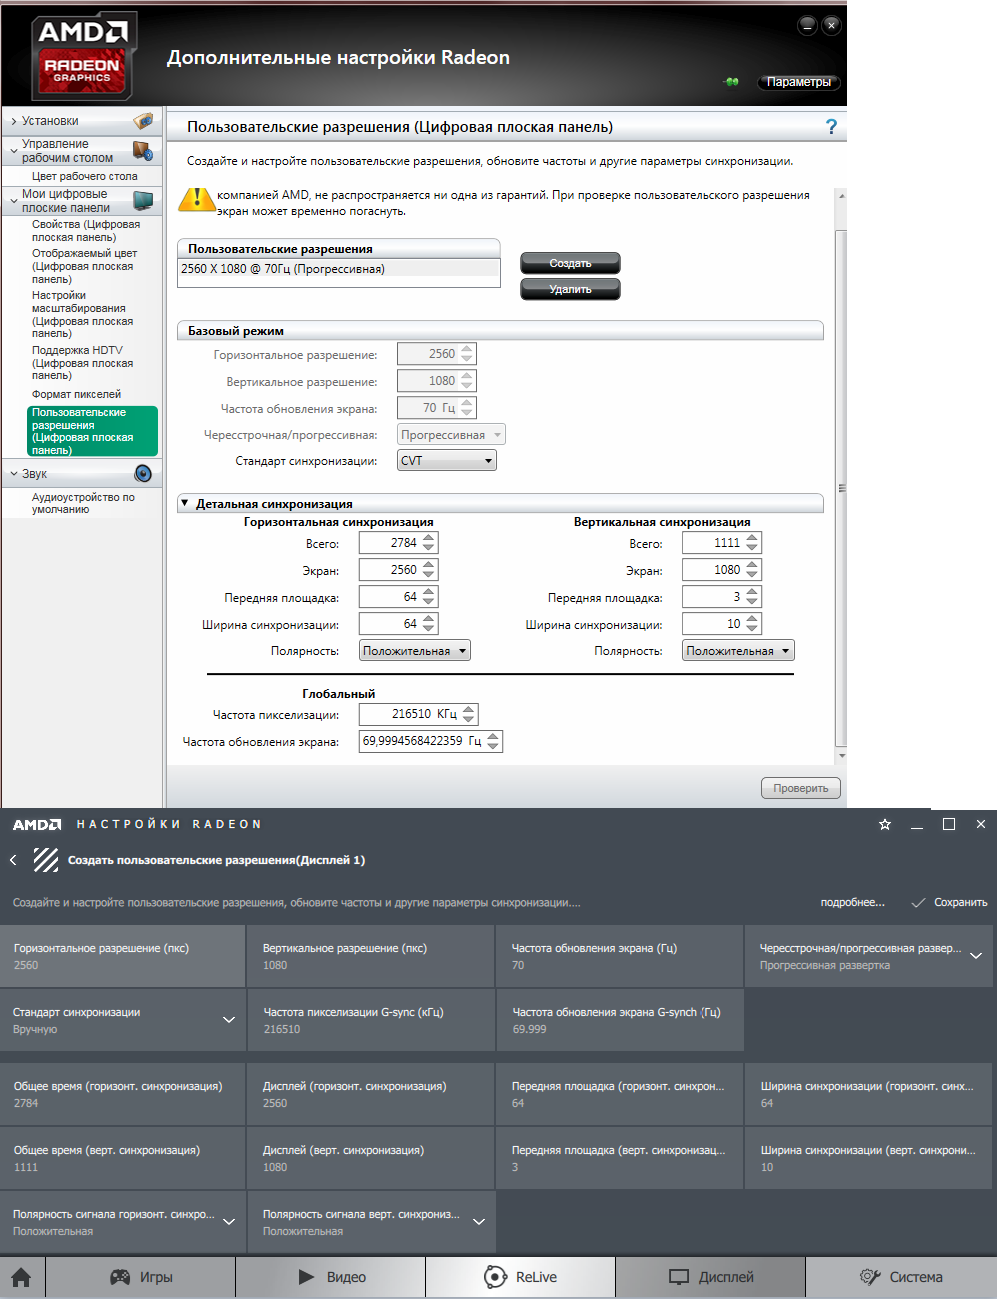
Task: Click Частота обновления экрана (Гц) tile 70
Action: click(620, 956)
